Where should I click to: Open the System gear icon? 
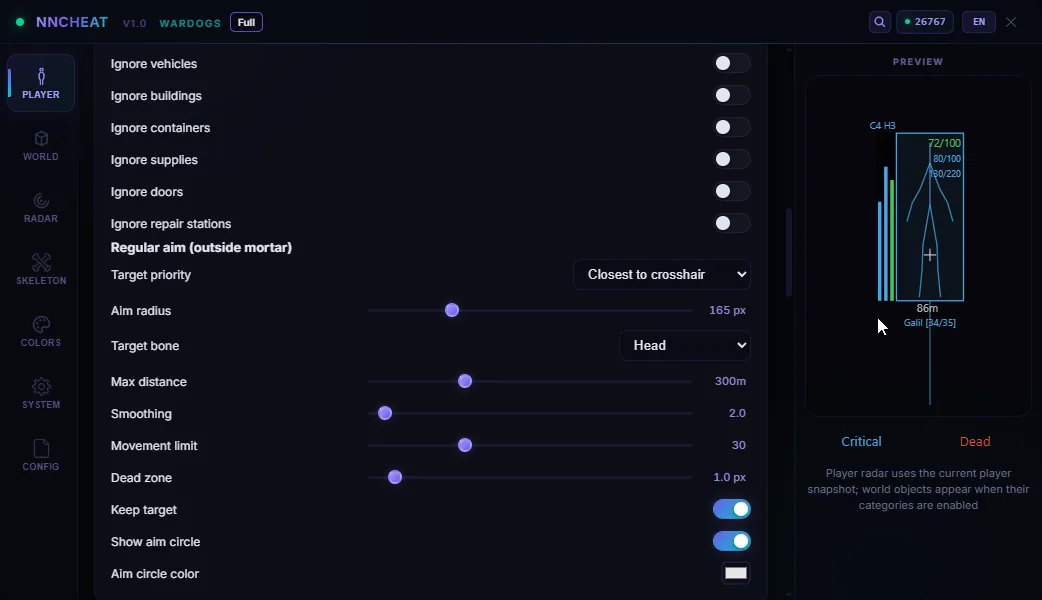(x=41, y=387)
